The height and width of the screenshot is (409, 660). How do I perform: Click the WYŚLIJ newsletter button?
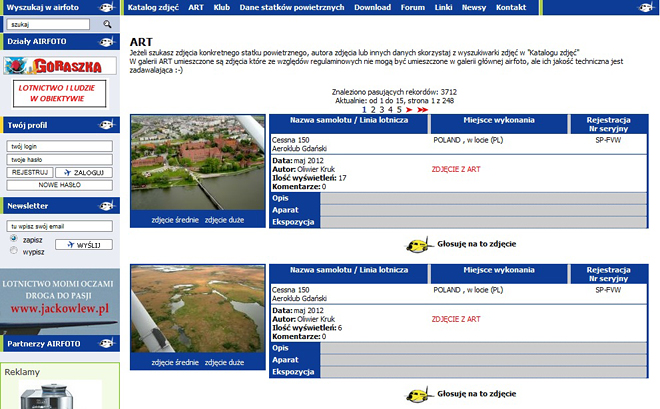tap(84, 245)
